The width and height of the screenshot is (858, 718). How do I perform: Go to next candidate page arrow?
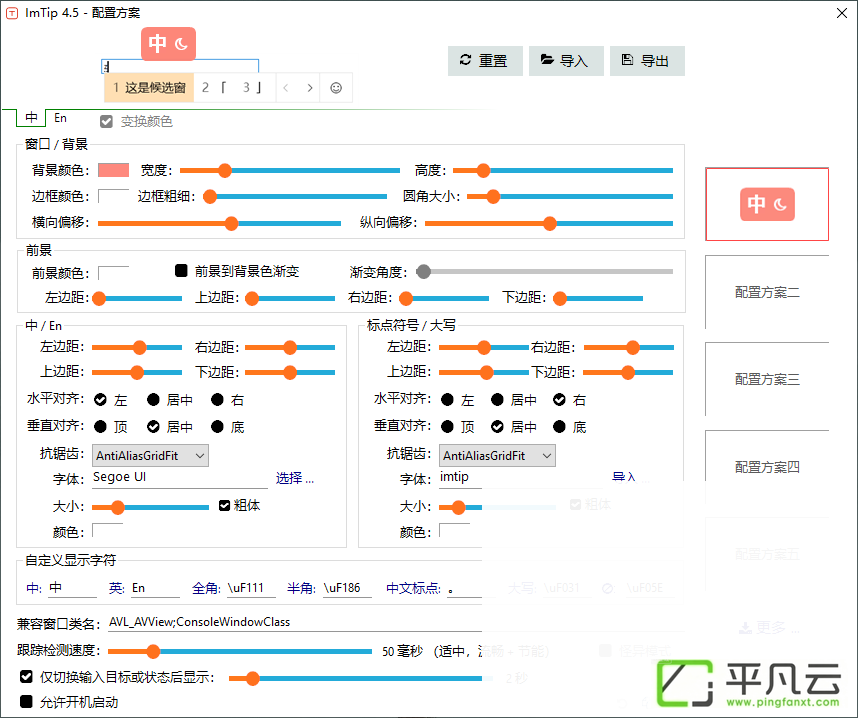[x=310, y=88]
